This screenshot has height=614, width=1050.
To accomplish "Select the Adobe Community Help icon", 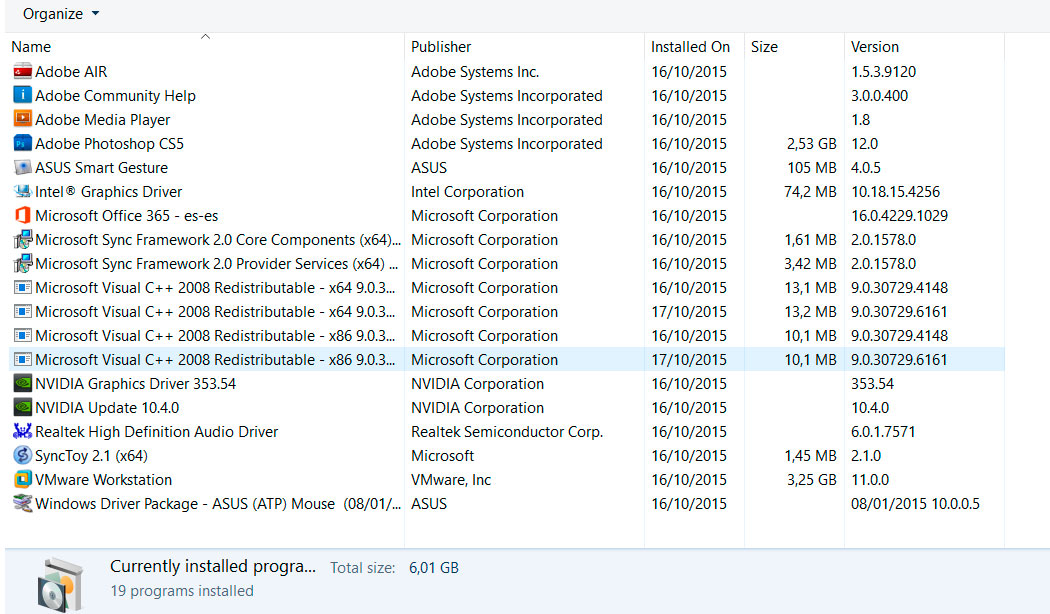I will pyautogui.click(x=22, y=96).
